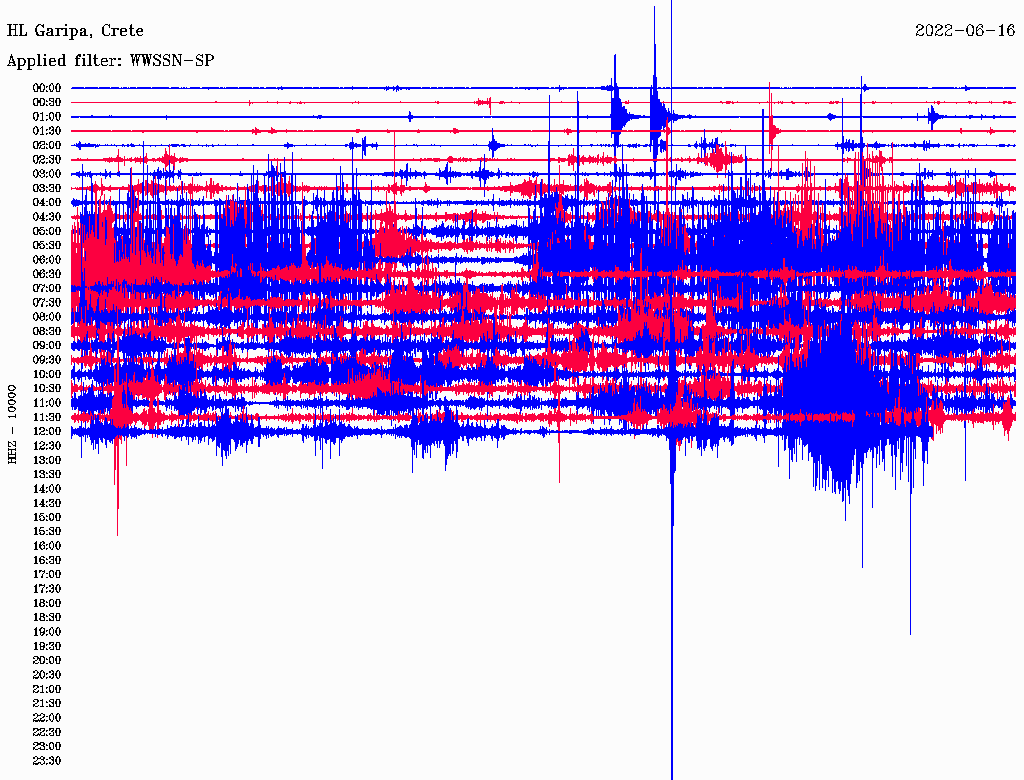The image size is (1024, 780).
Task: Click the 00:30 time label
Action: [x=47, y=102]
